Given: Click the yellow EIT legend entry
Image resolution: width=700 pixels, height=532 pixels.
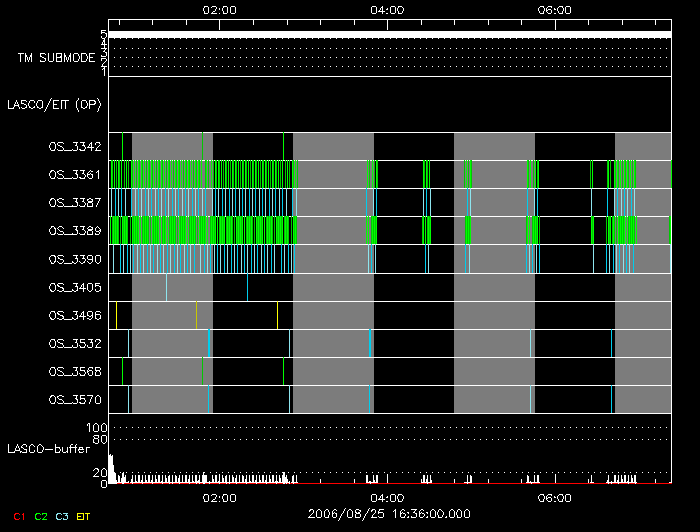Looking at the screenshot, I should [x=83, y=517].
